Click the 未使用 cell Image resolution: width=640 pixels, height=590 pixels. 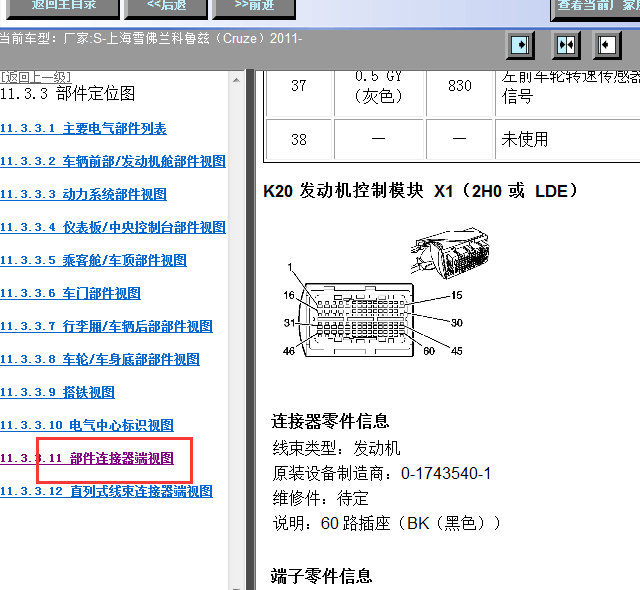568,140
